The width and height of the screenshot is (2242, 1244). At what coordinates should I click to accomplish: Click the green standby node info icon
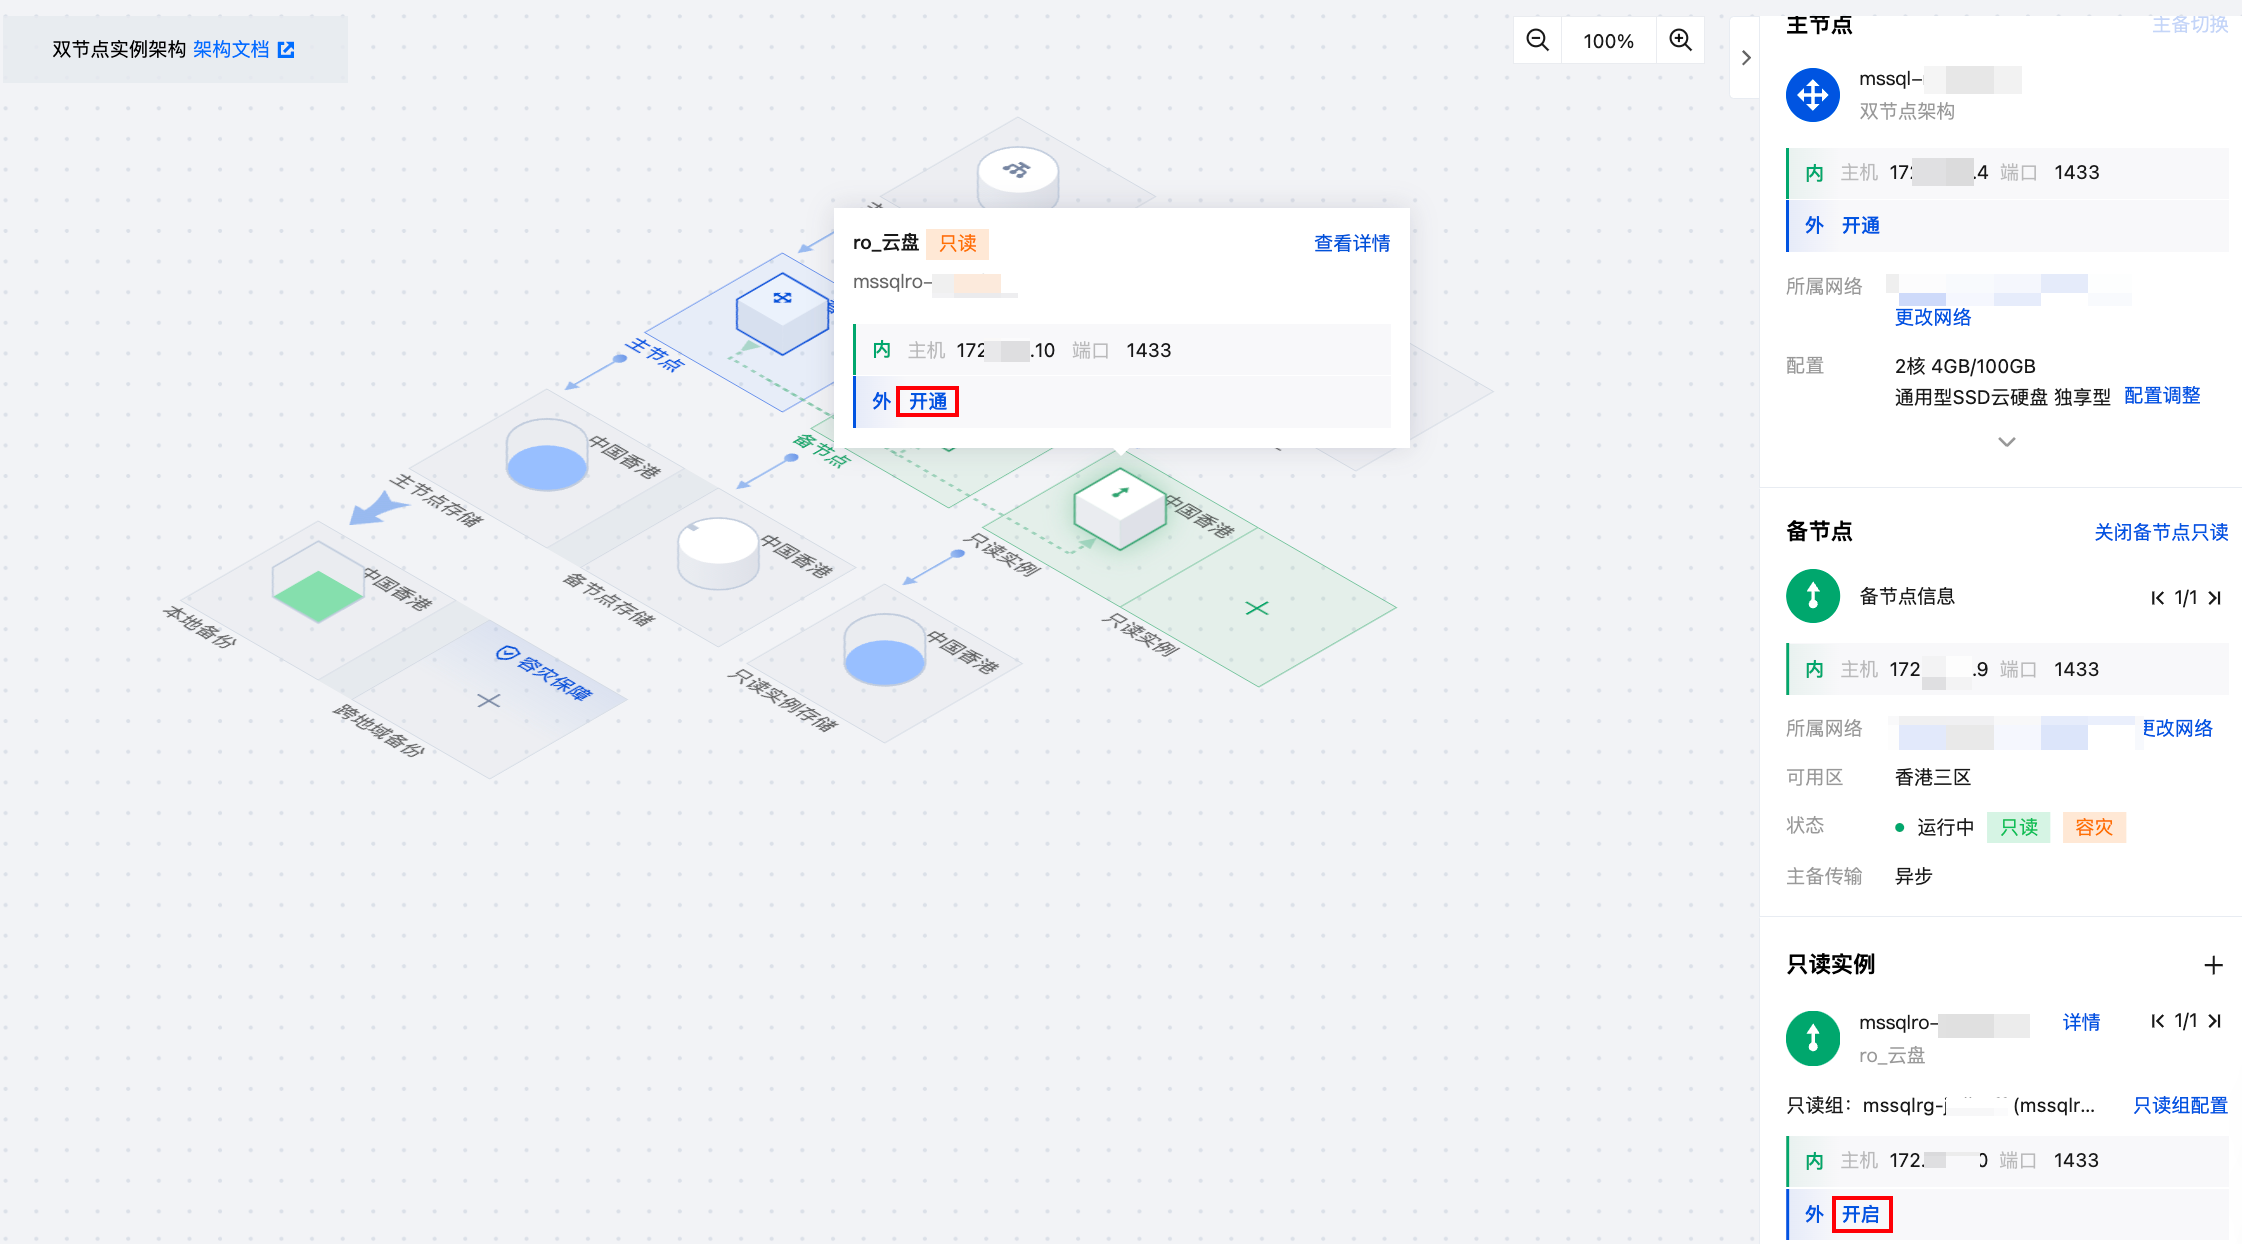(x=1812, y=596)
